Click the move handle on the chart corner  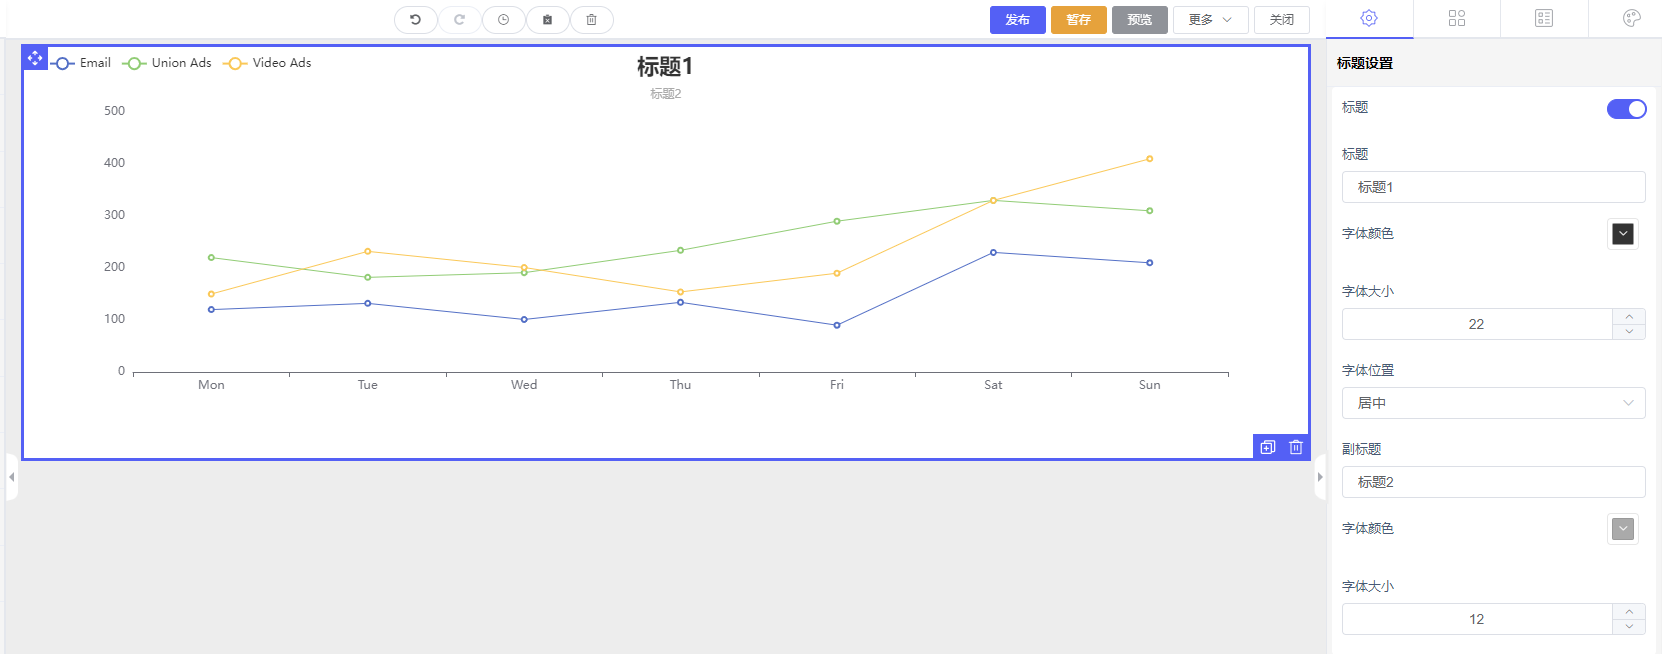click(35, 58)
